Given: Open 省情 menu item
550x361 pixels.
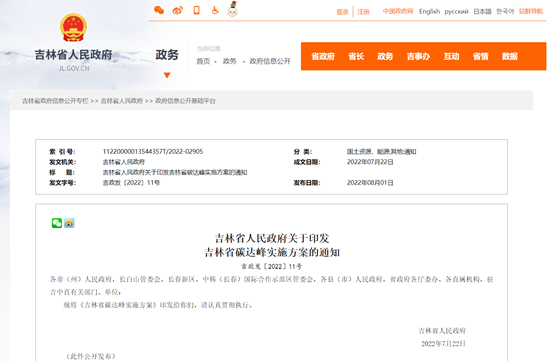Looking at the screenshot, I should click(481, 56).
